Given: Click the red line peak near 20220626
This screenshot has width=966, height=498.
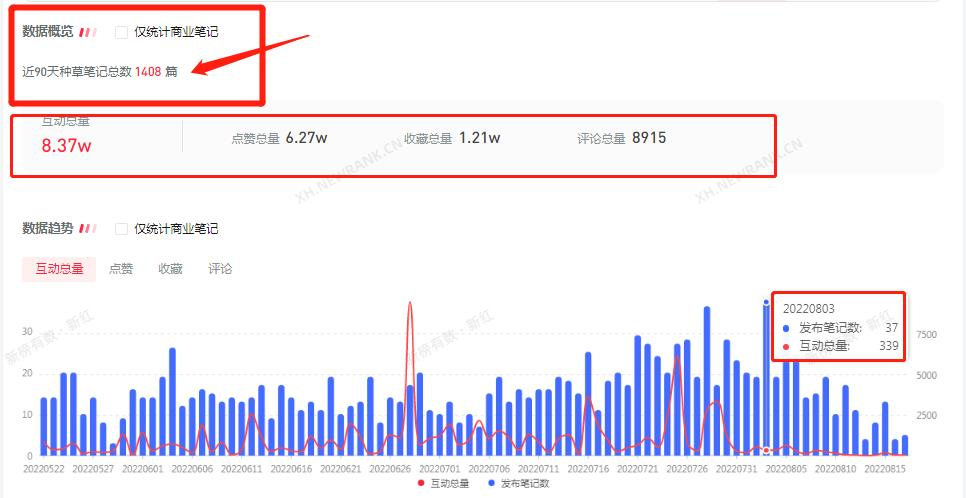Looking at the screenshot, I should pyautogui.click(x=410, y=304).
